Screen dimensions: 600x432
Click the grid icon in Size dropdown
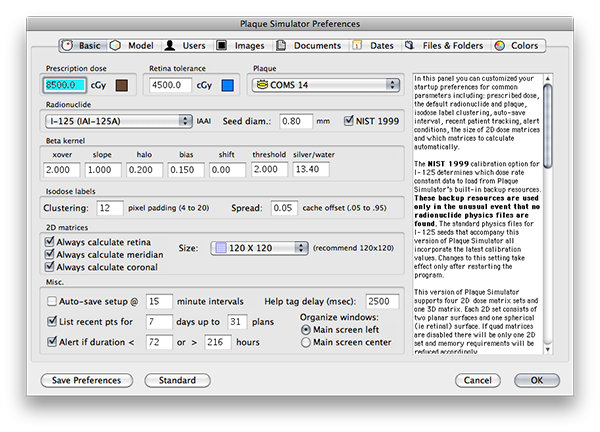tap(221, 248)
